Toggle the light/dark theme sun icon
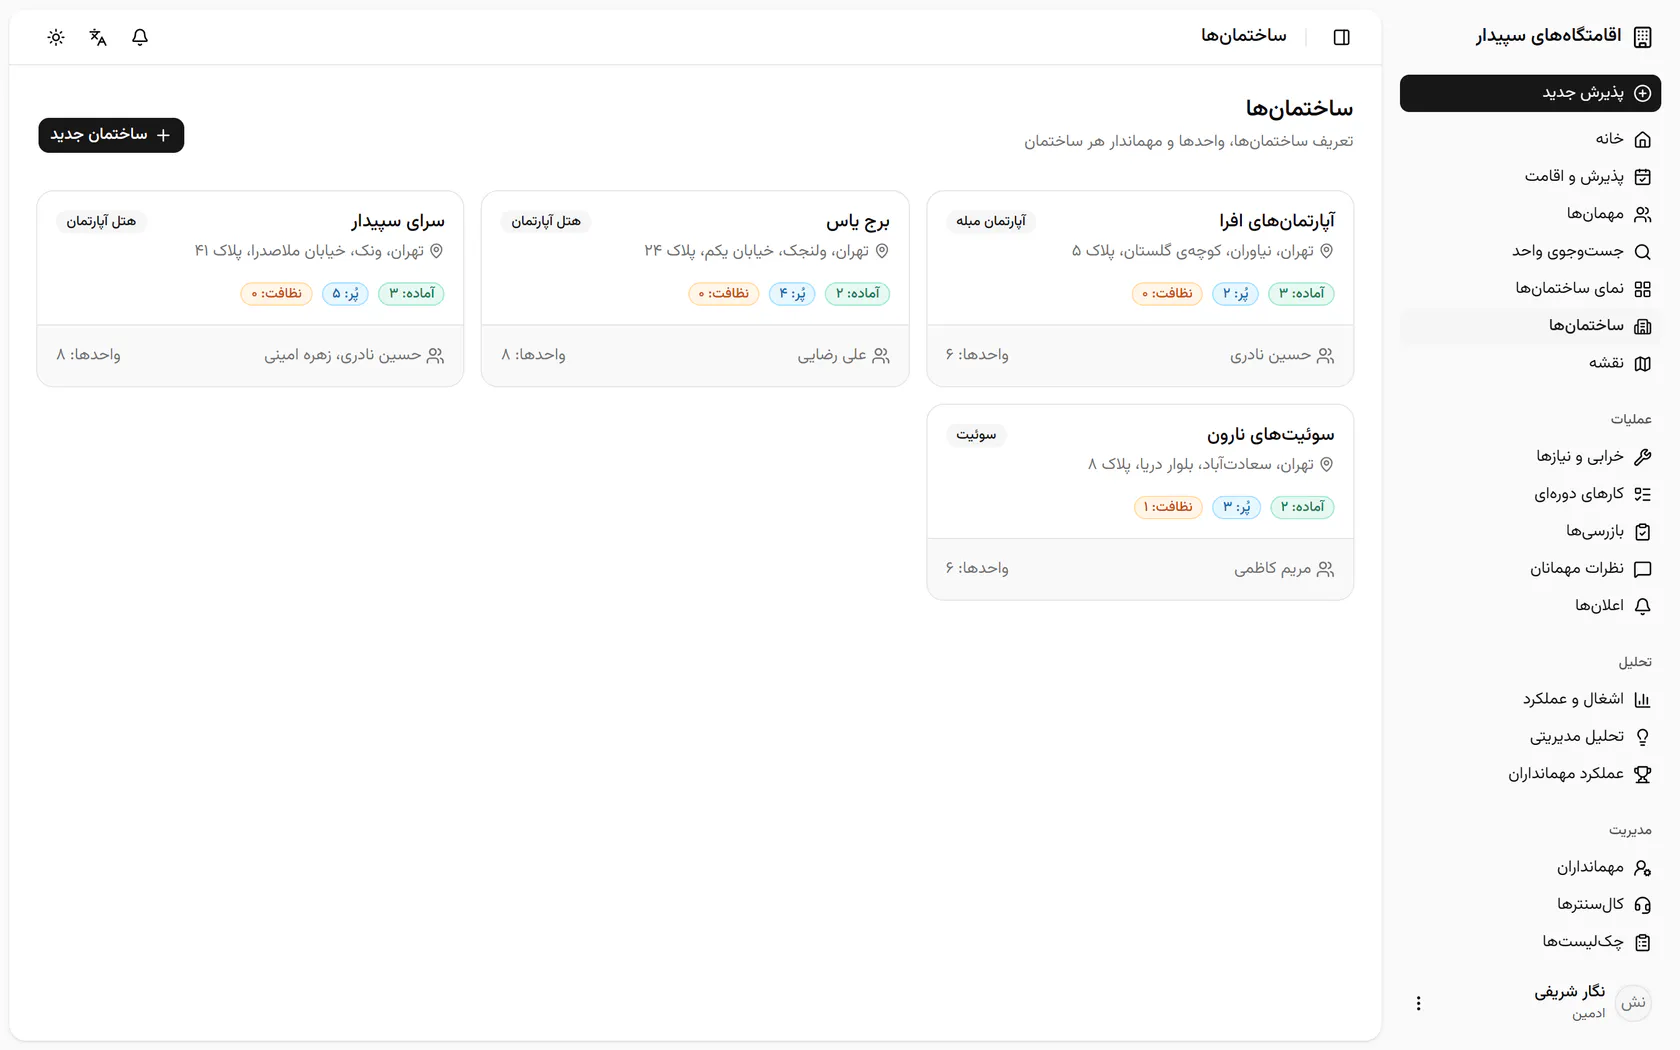This screenshot has height=1050, width=1680. (56, 37)
